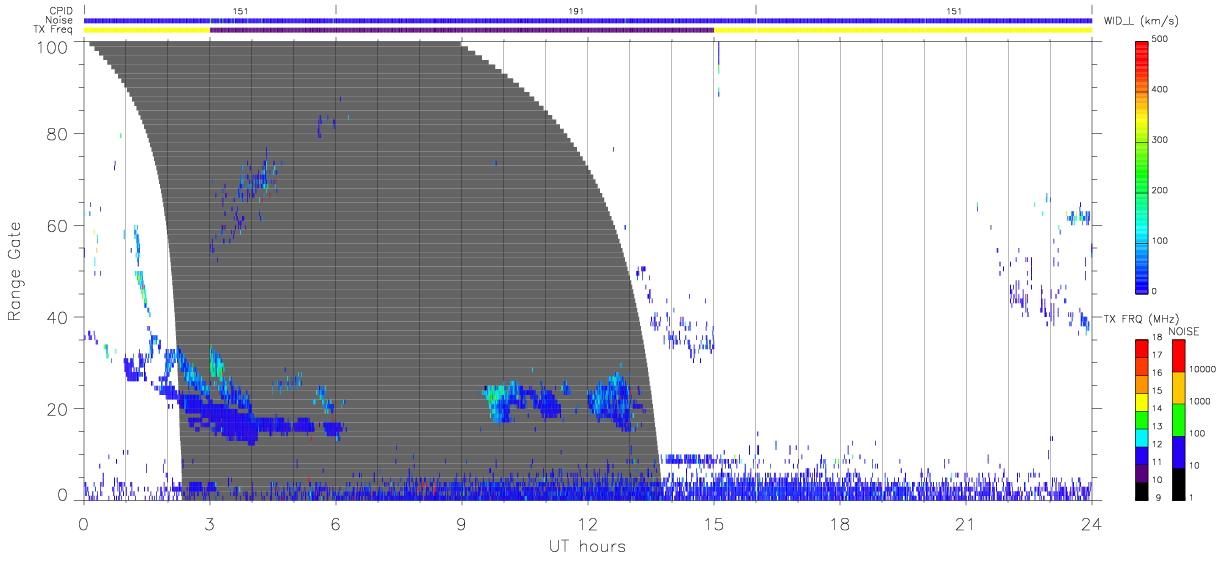The image size is (1228, 567).
Task: Click the 13 label in TX FRQ legend
Action: (1156, 425)
